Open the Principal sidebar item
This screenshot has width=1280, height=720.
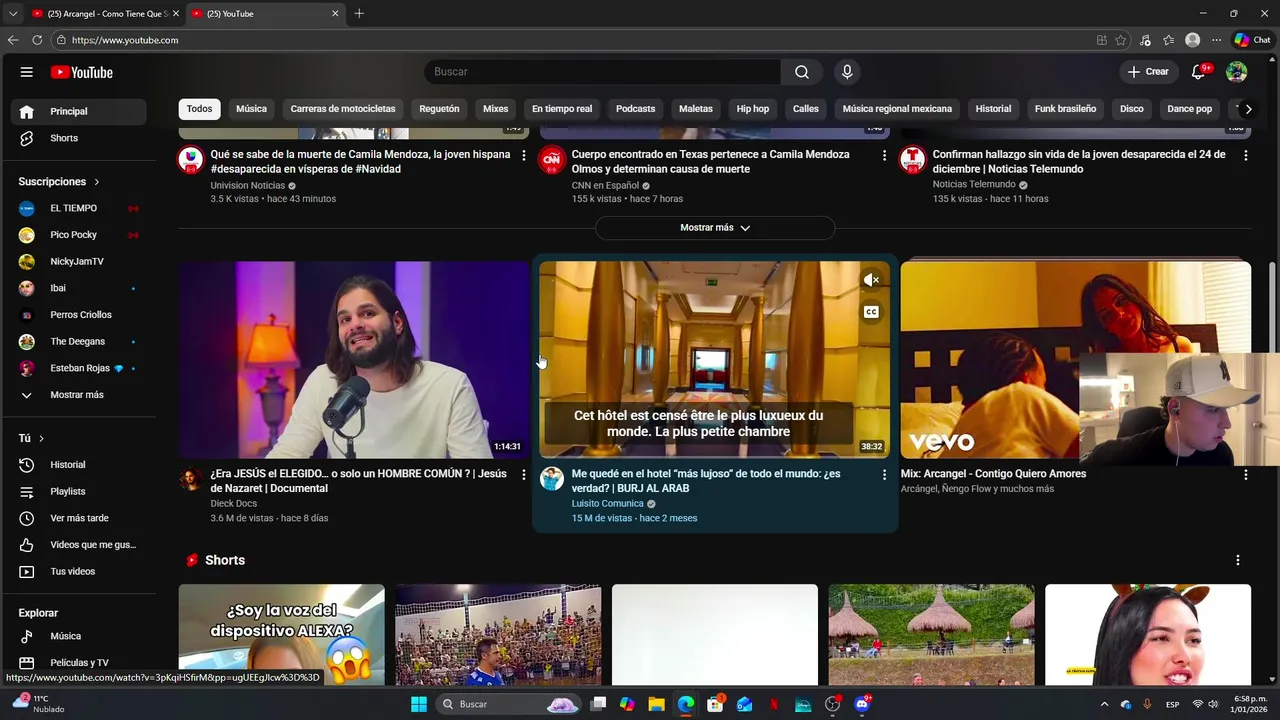coord(78,111)
